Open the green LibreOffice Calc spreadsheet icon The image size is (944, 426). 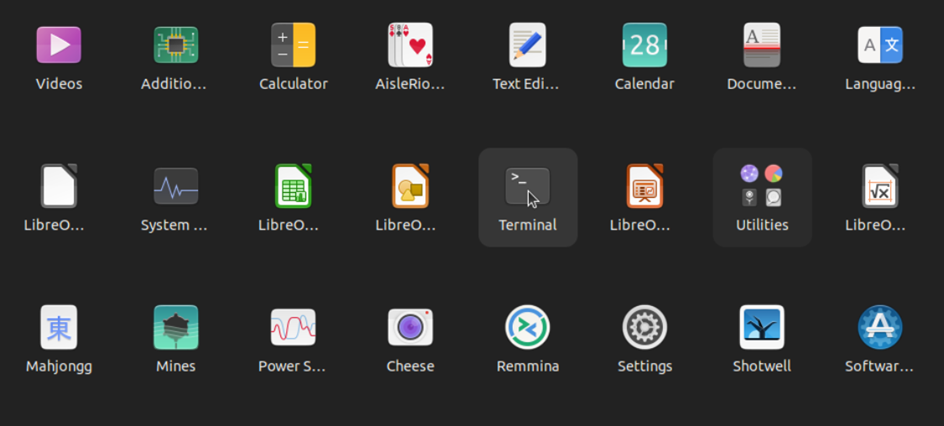[x=293, y=186]
